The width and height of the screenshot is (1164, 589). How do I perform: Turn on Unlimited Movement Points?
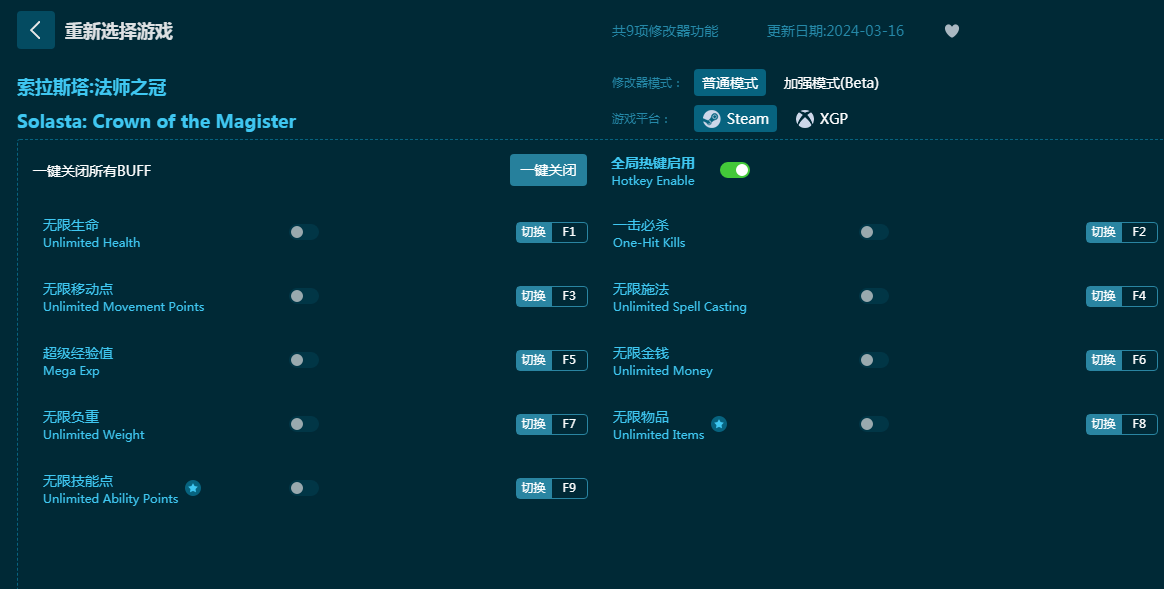(304, 296)
